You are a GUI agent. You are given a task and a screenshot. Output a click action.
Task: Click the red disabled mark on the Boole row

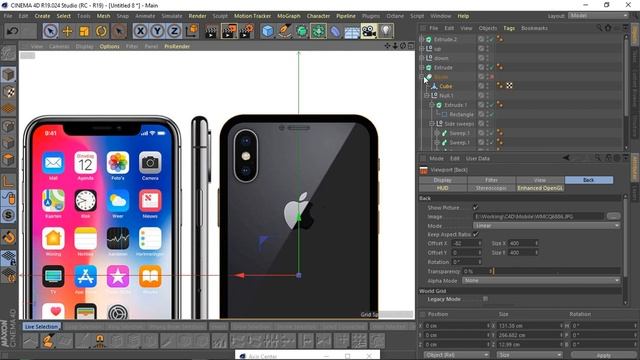pyautogui.click(x=491, y=77)
